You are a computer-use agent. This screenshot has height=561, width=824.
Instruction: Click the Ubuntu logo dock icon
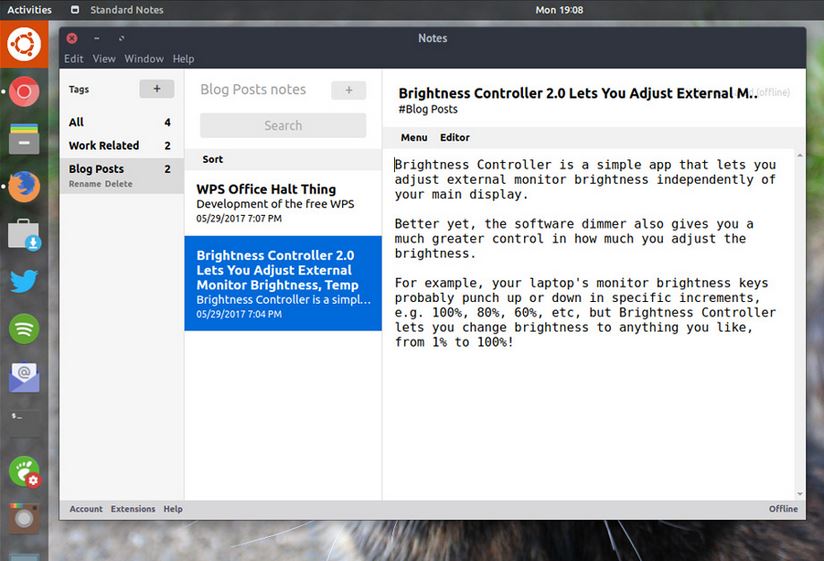click(x=24, y=45)
